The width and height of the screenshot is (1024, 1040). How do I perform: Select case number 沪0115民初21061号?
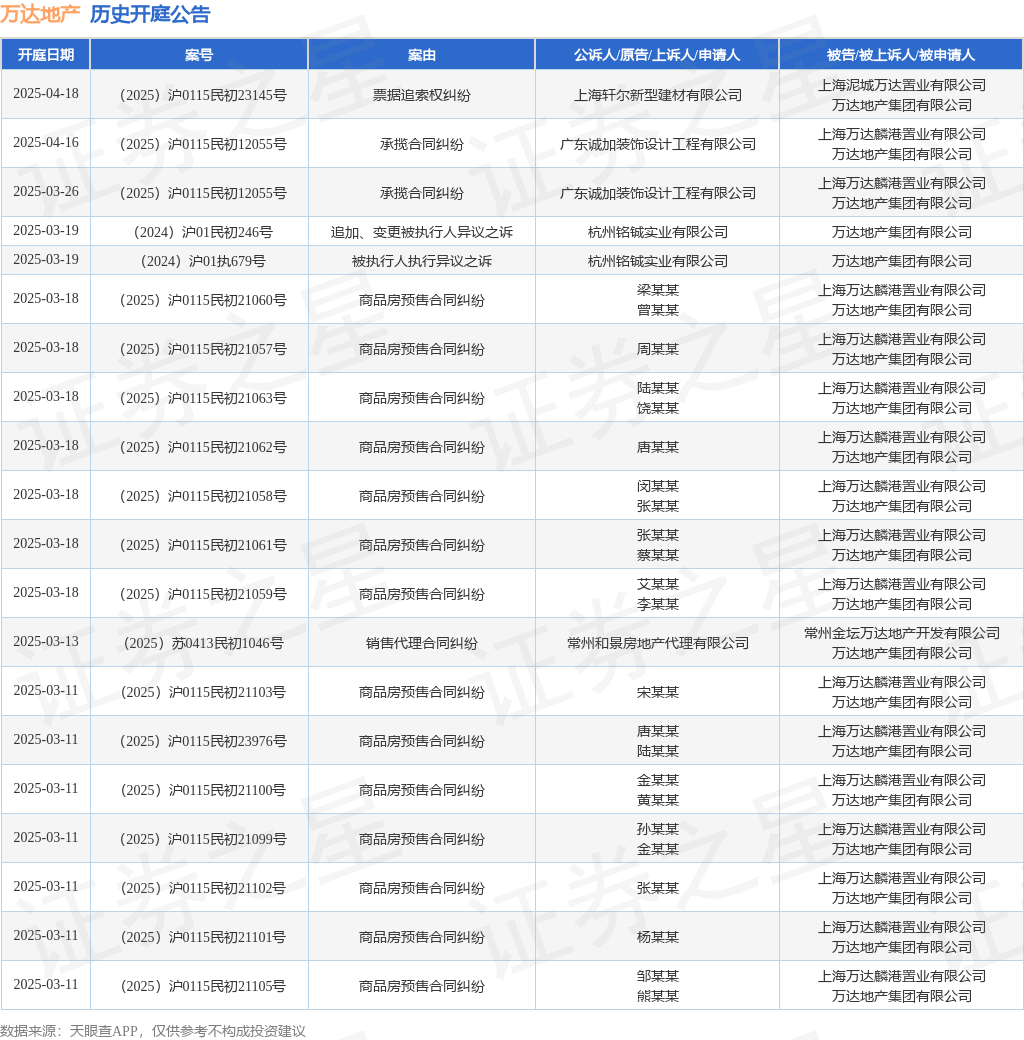(x=203, y=545)
